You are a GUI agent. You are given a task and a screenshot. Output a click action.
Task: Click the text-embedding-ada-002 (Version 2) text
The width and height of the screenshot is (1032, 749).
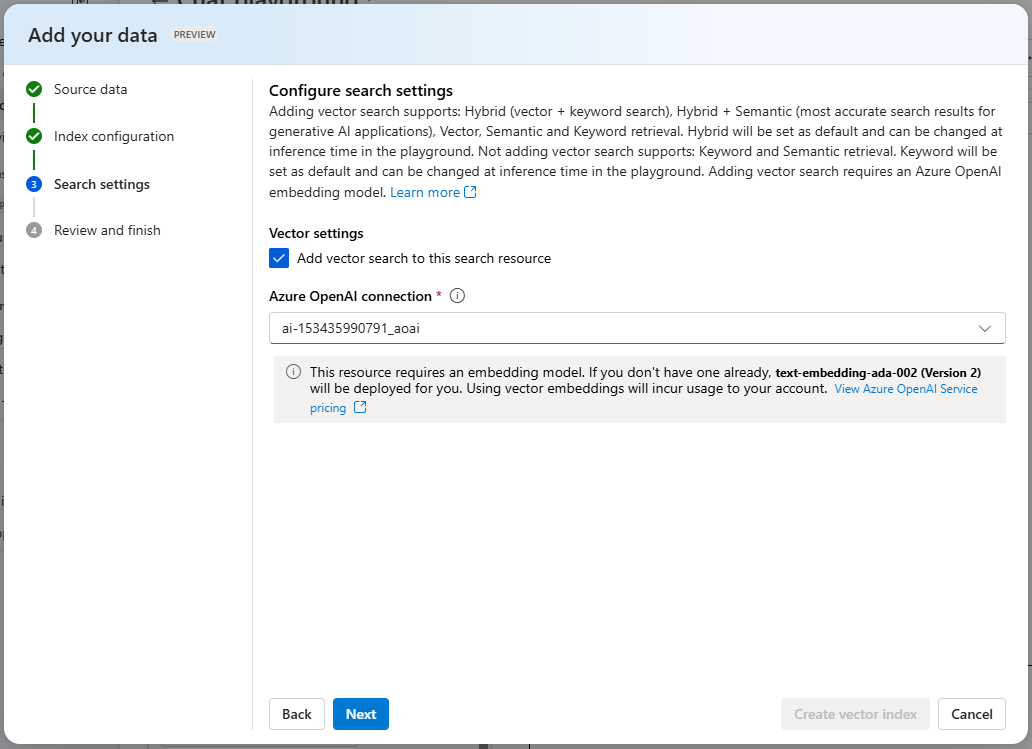click(878, 373)
